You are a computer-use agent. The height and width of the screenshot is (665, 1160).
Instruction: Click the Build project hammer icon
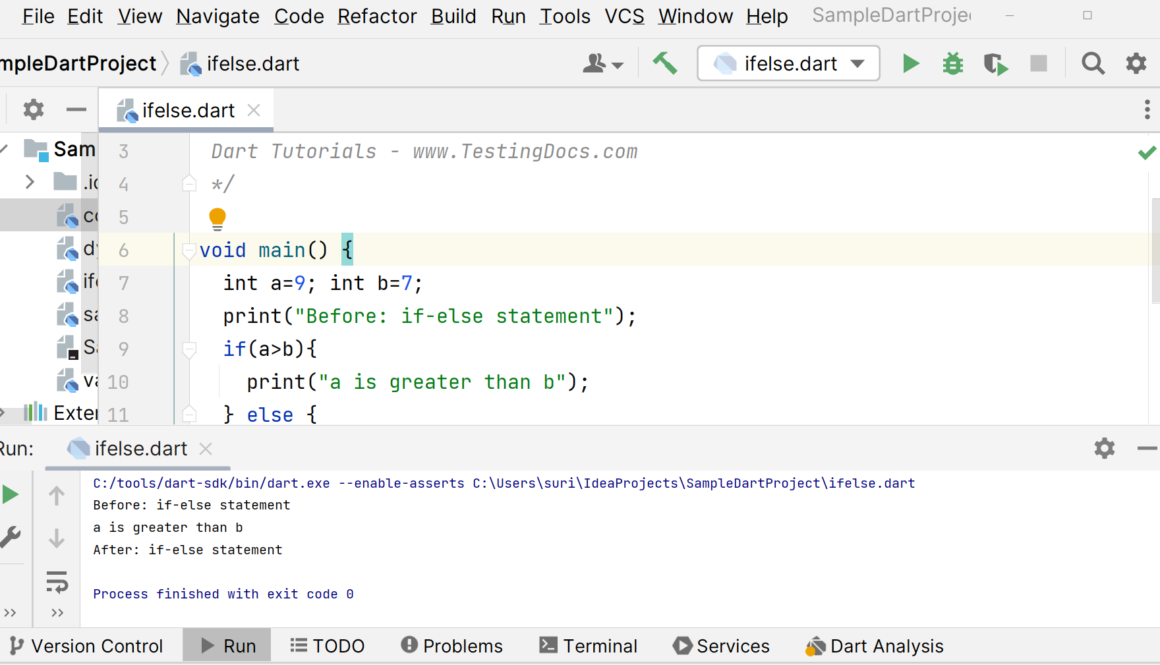coord(665,63)
